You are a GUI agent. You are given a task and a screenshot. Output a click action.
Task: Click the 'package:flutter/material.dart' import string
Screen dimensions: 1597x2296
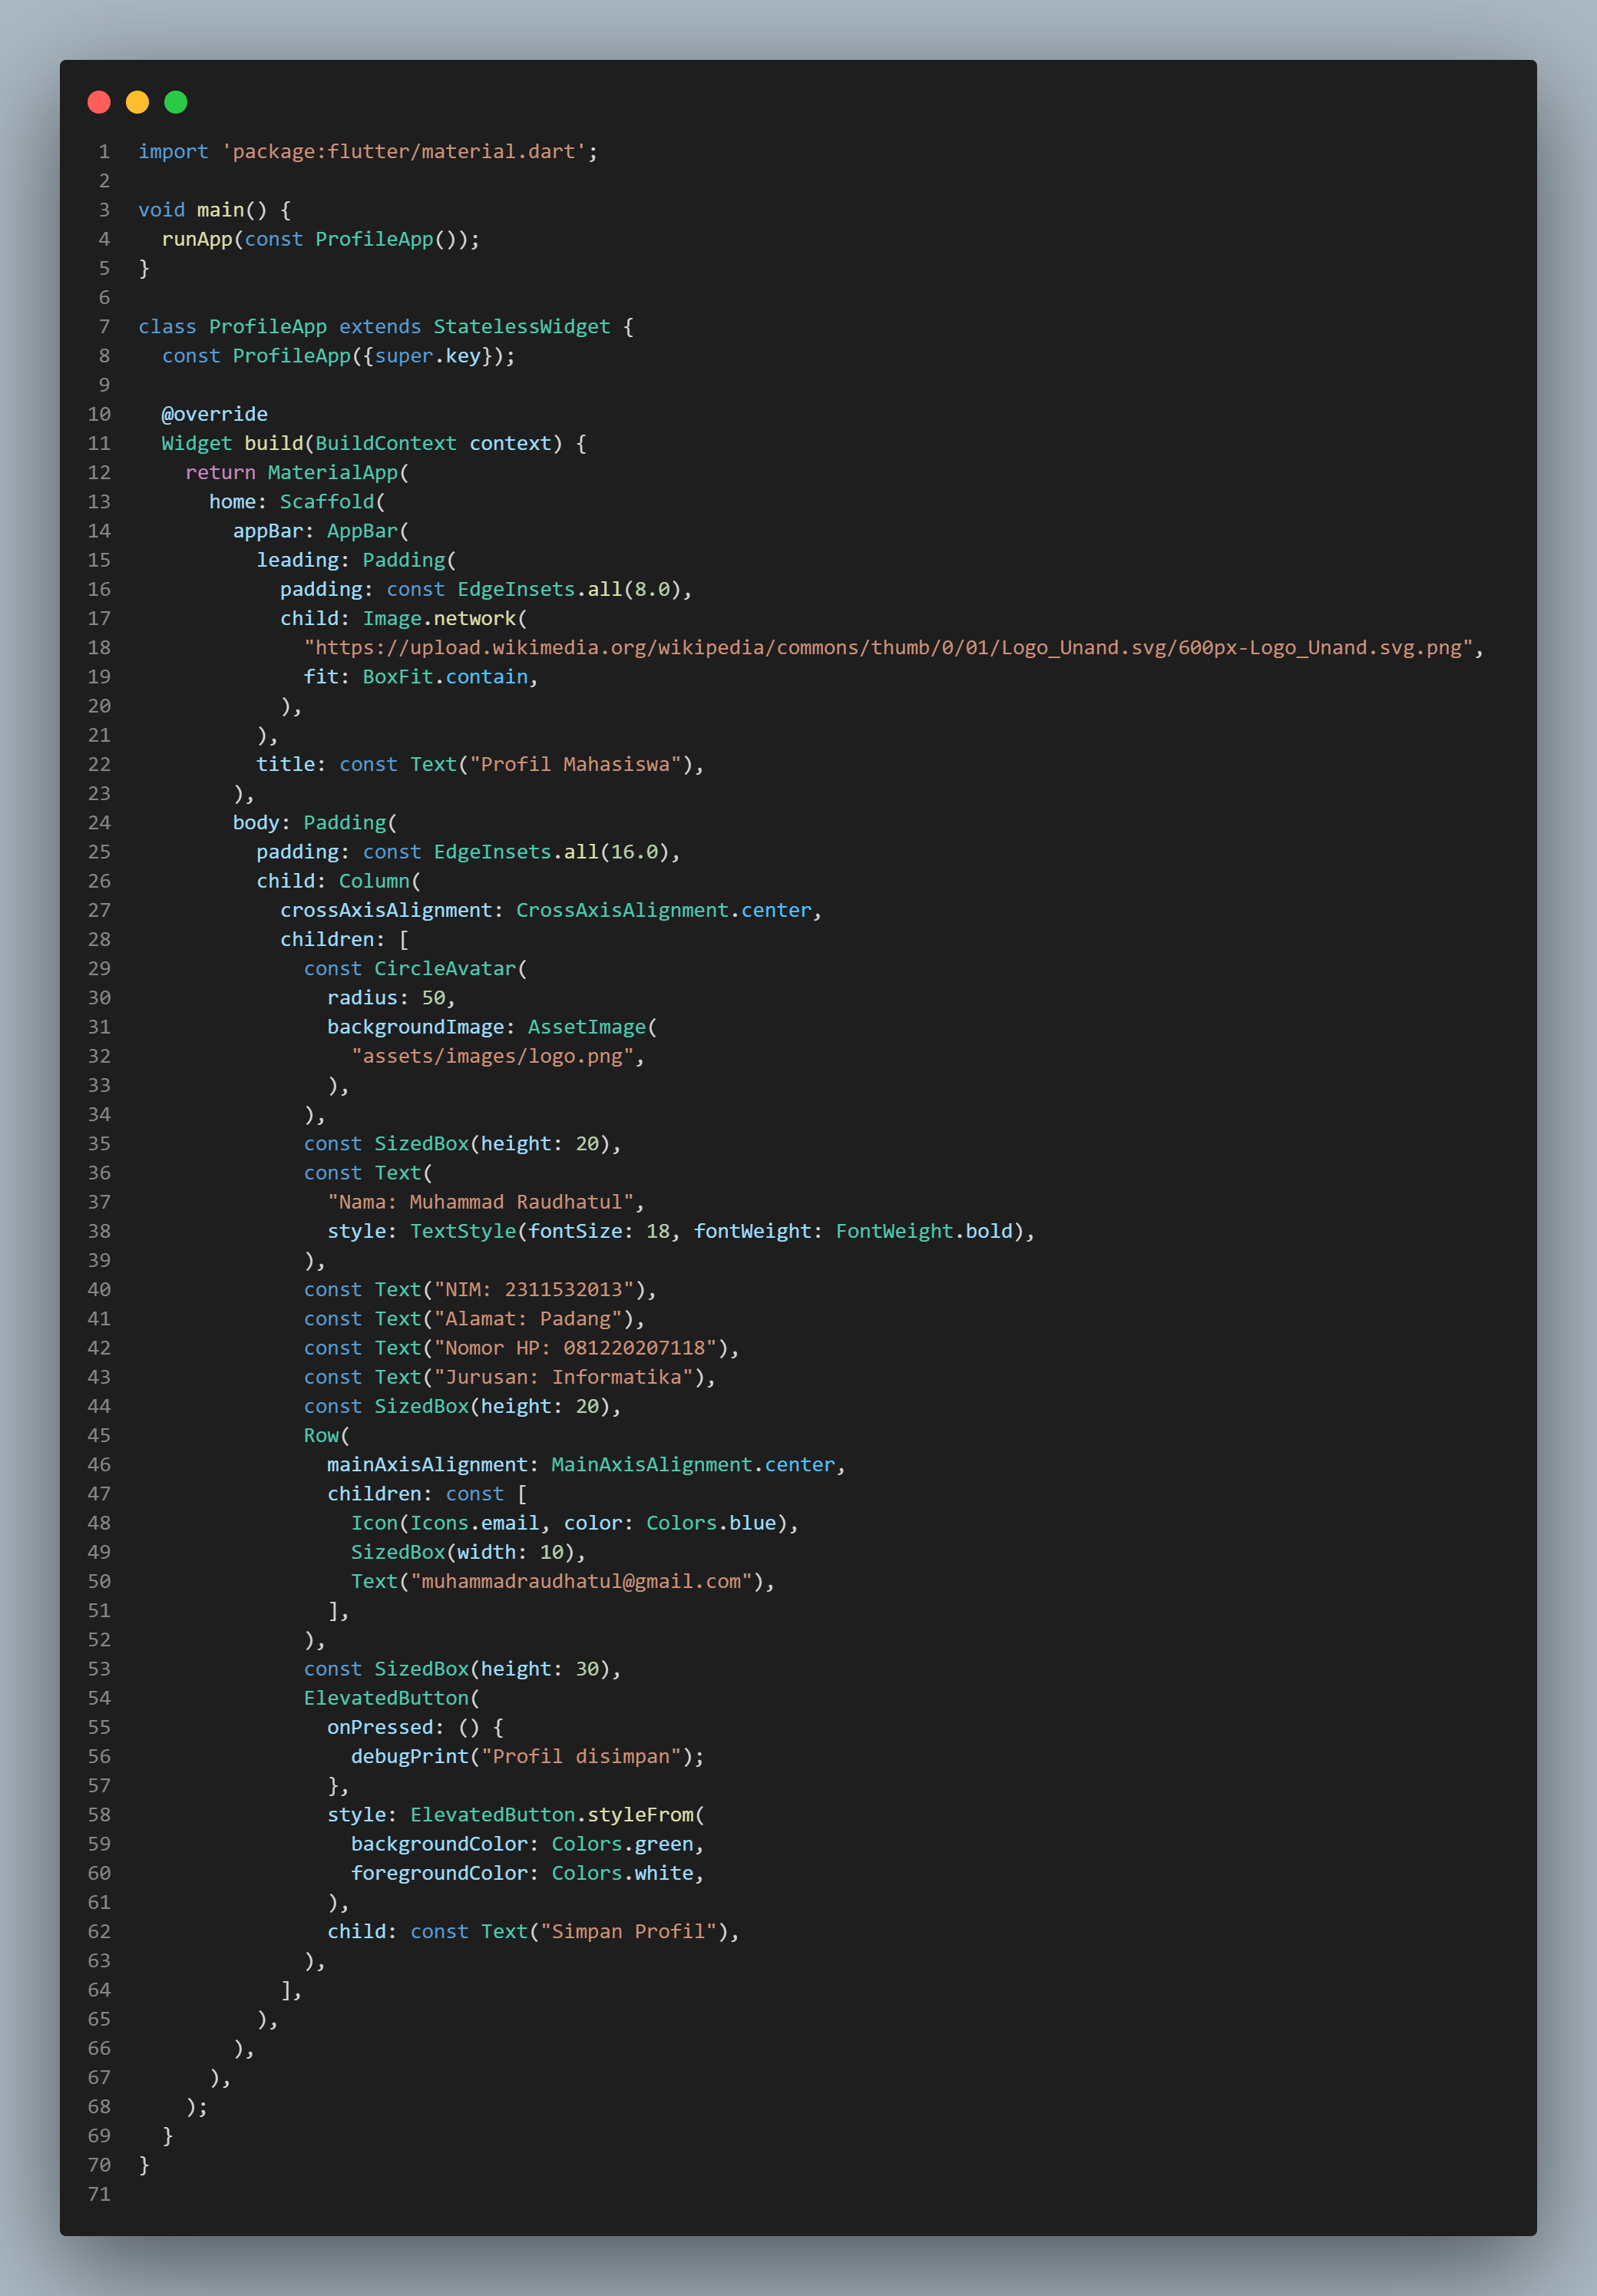click(404, 152)
